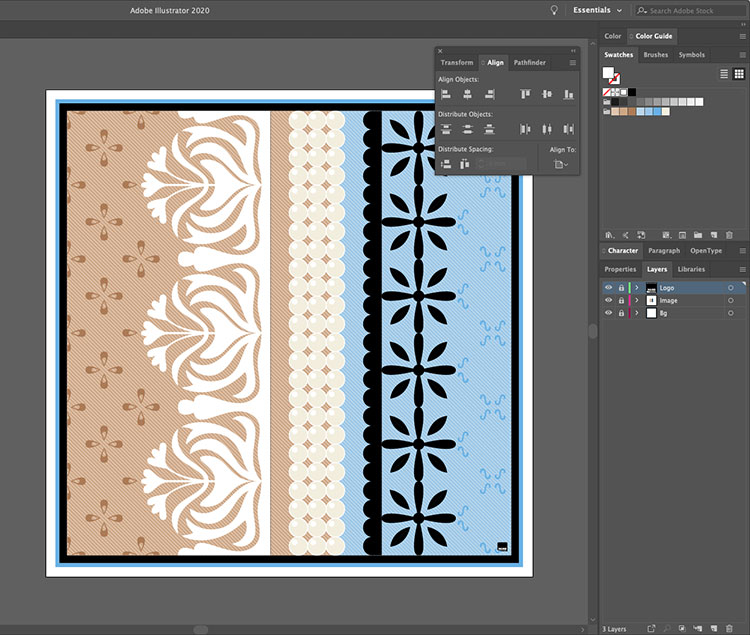
Task: Click the vertical align top icon
Action: 526,94
